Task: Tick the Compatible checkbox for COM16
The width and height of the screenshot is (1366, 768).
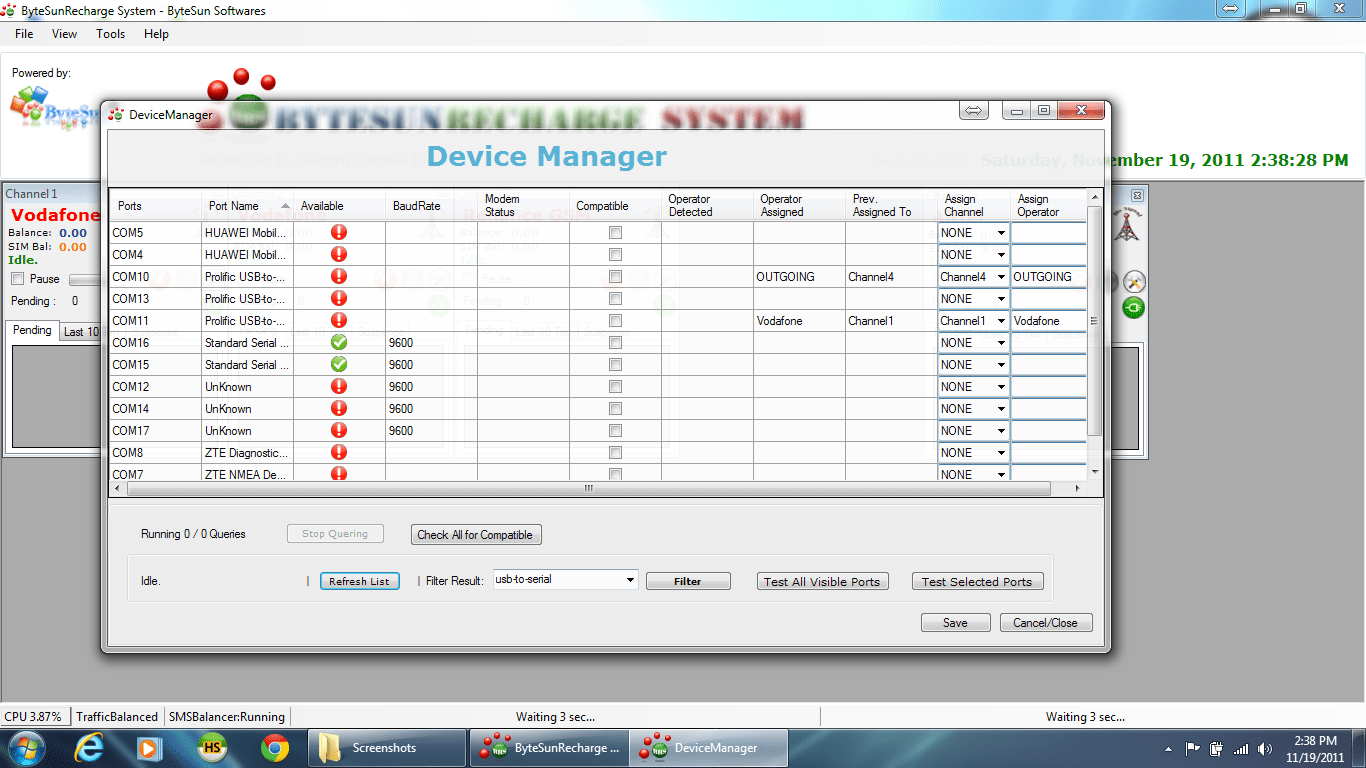Action: click(x=615, y=342)
